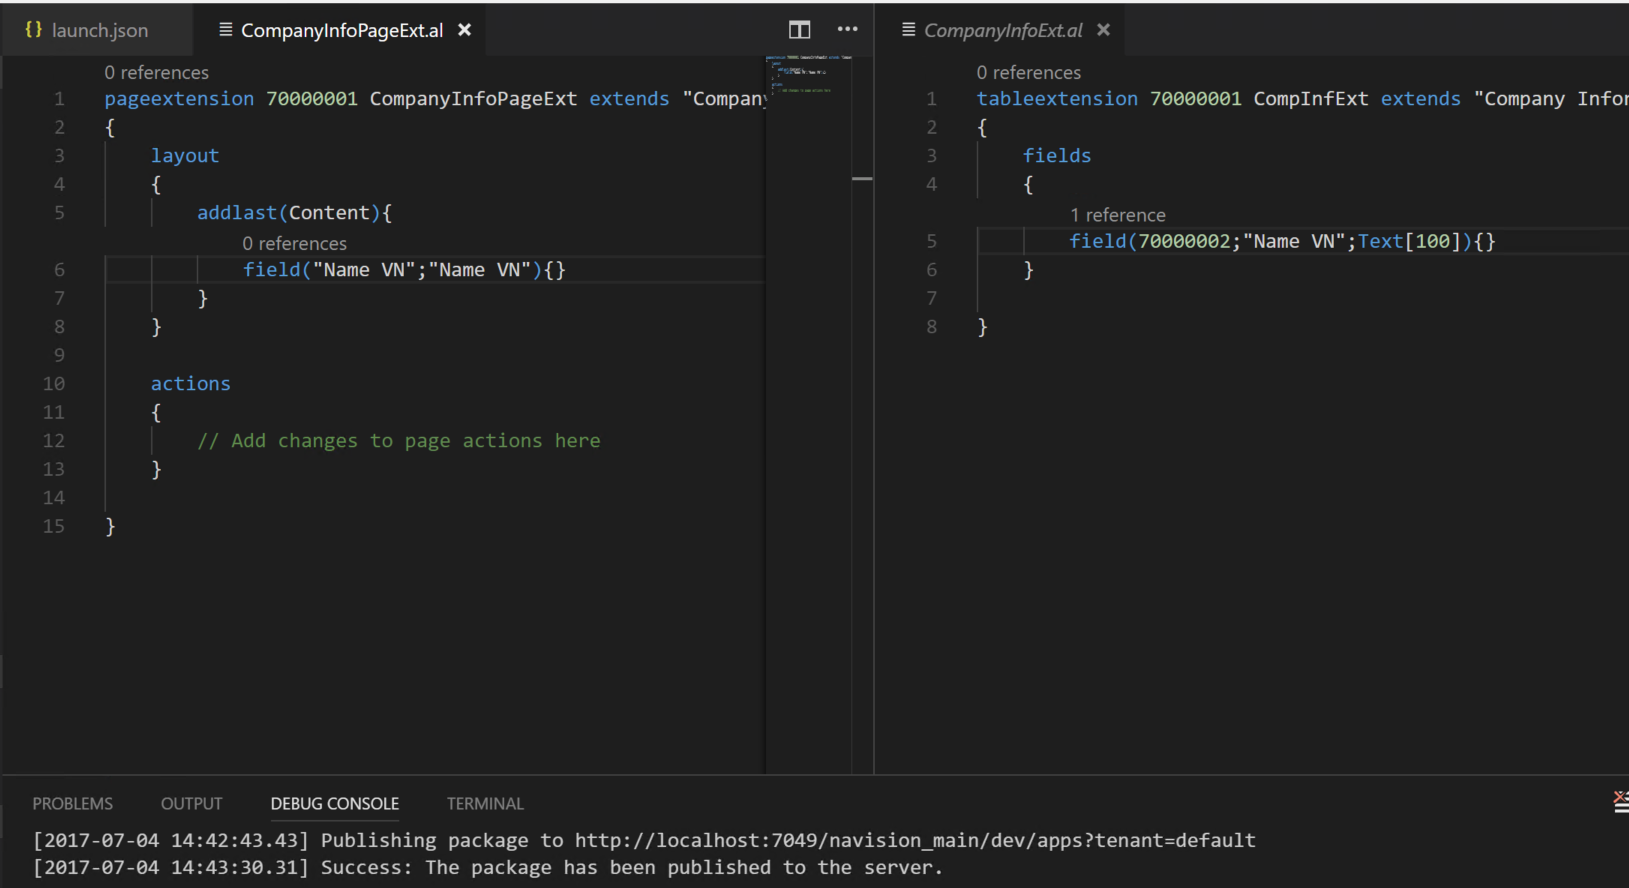Viewport: 1629px width, 888px height.
Task: Click line number 15 in left editor
Action: coord(54,526)
